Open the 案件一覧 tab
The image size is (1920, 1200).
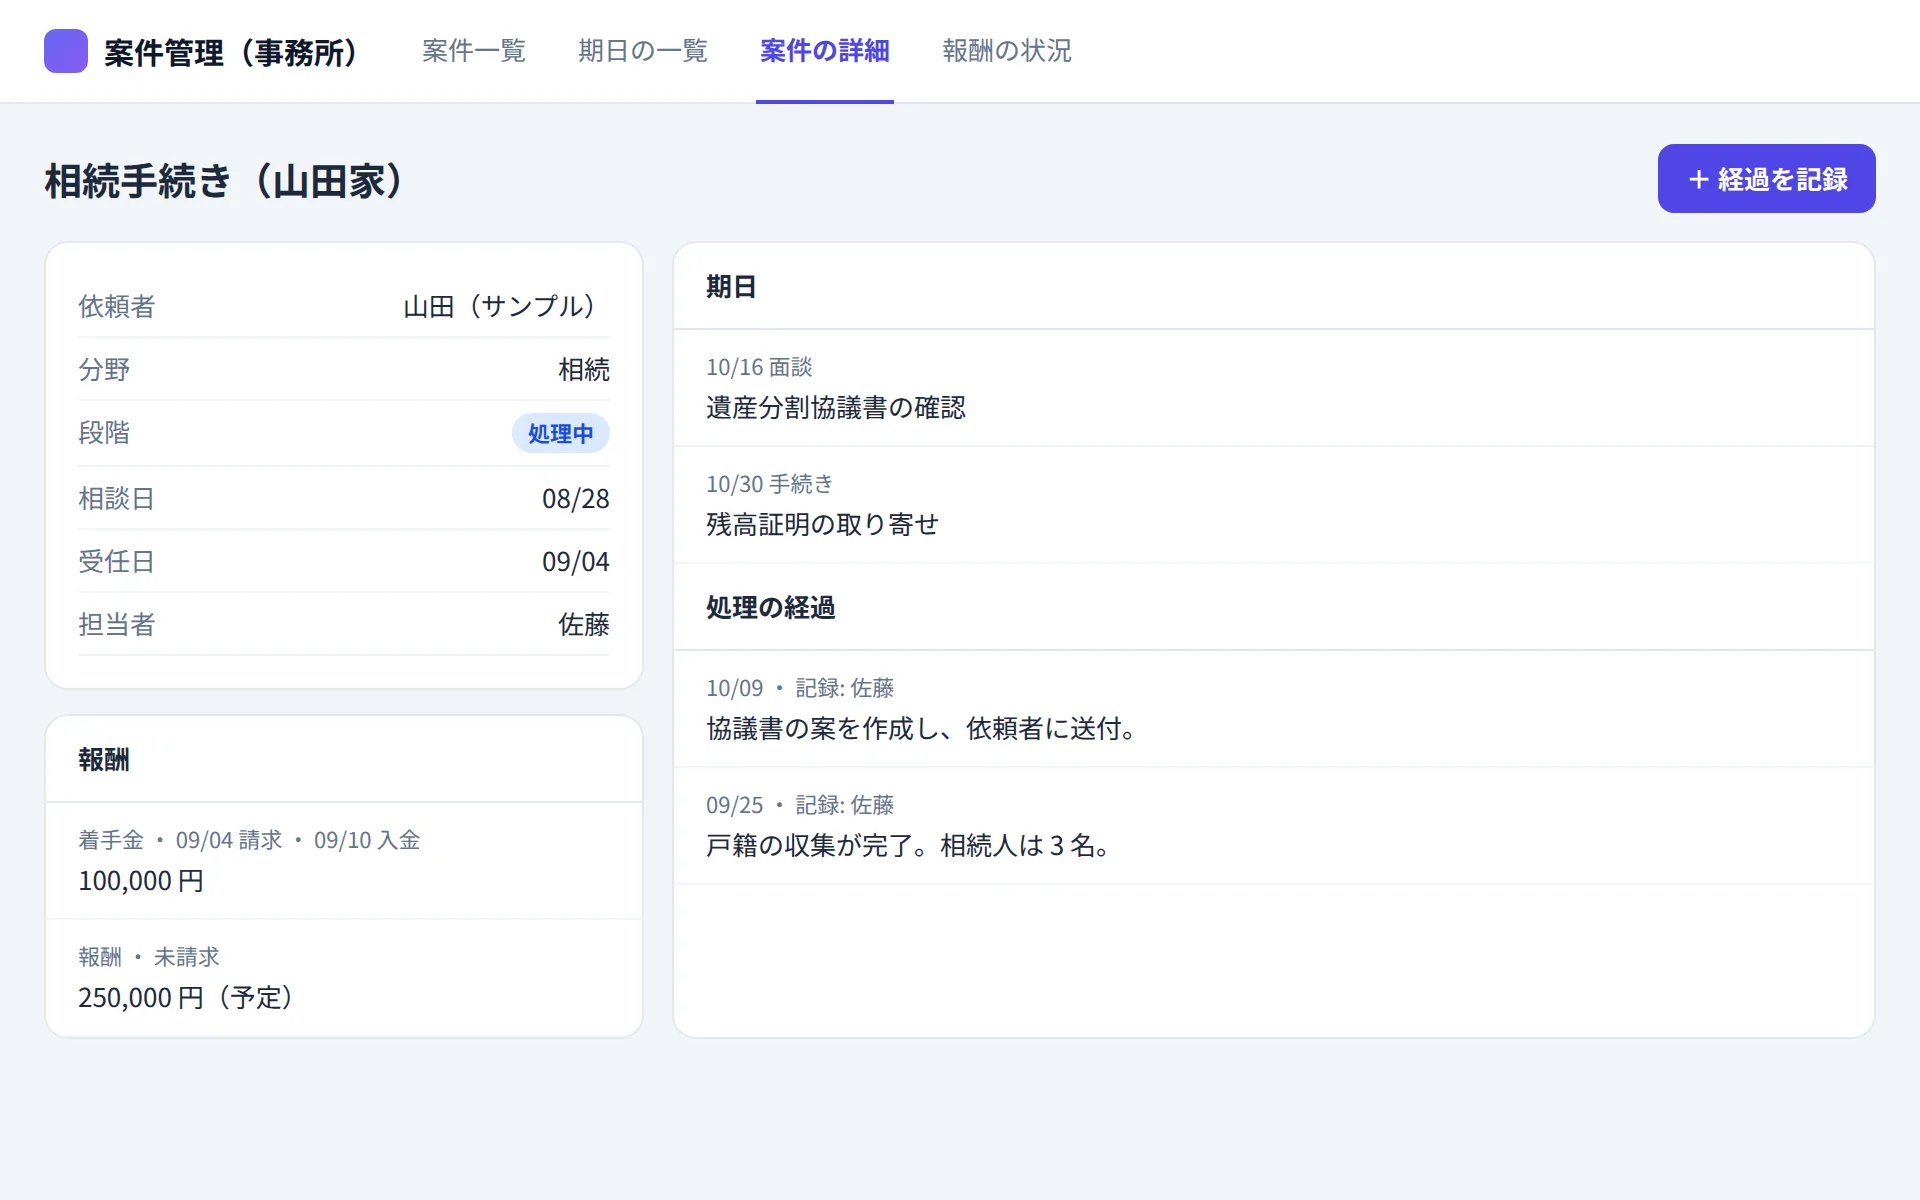coord(474,51)
